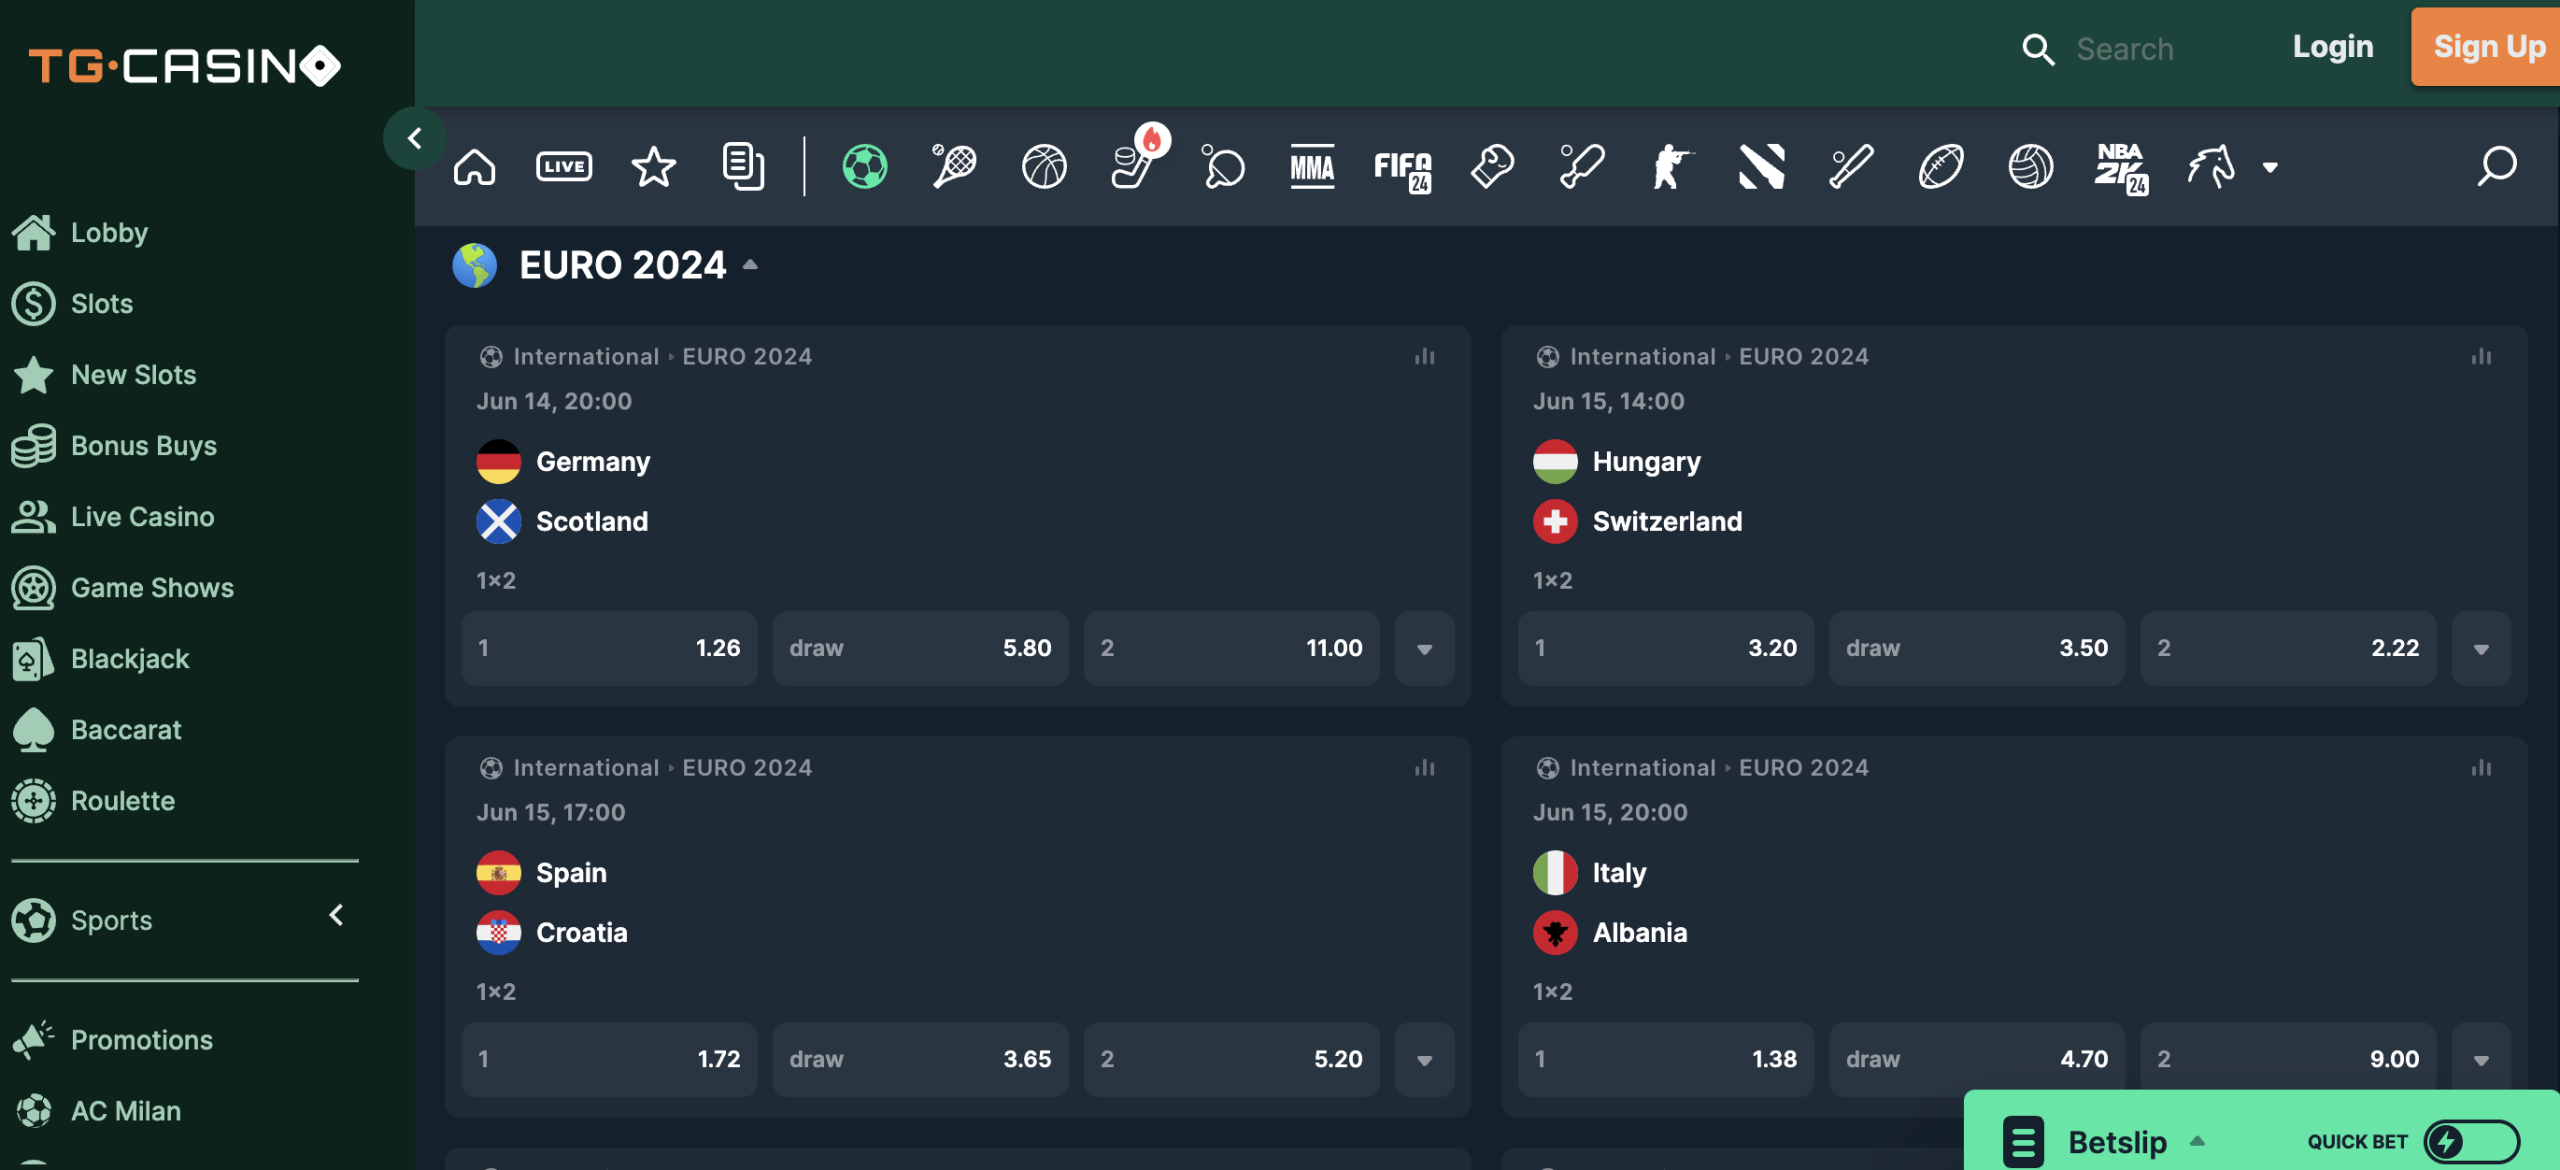Toggle the Quick Bet switch
This screenshot has height=1170, width=2560.
click(2472, 1141)
